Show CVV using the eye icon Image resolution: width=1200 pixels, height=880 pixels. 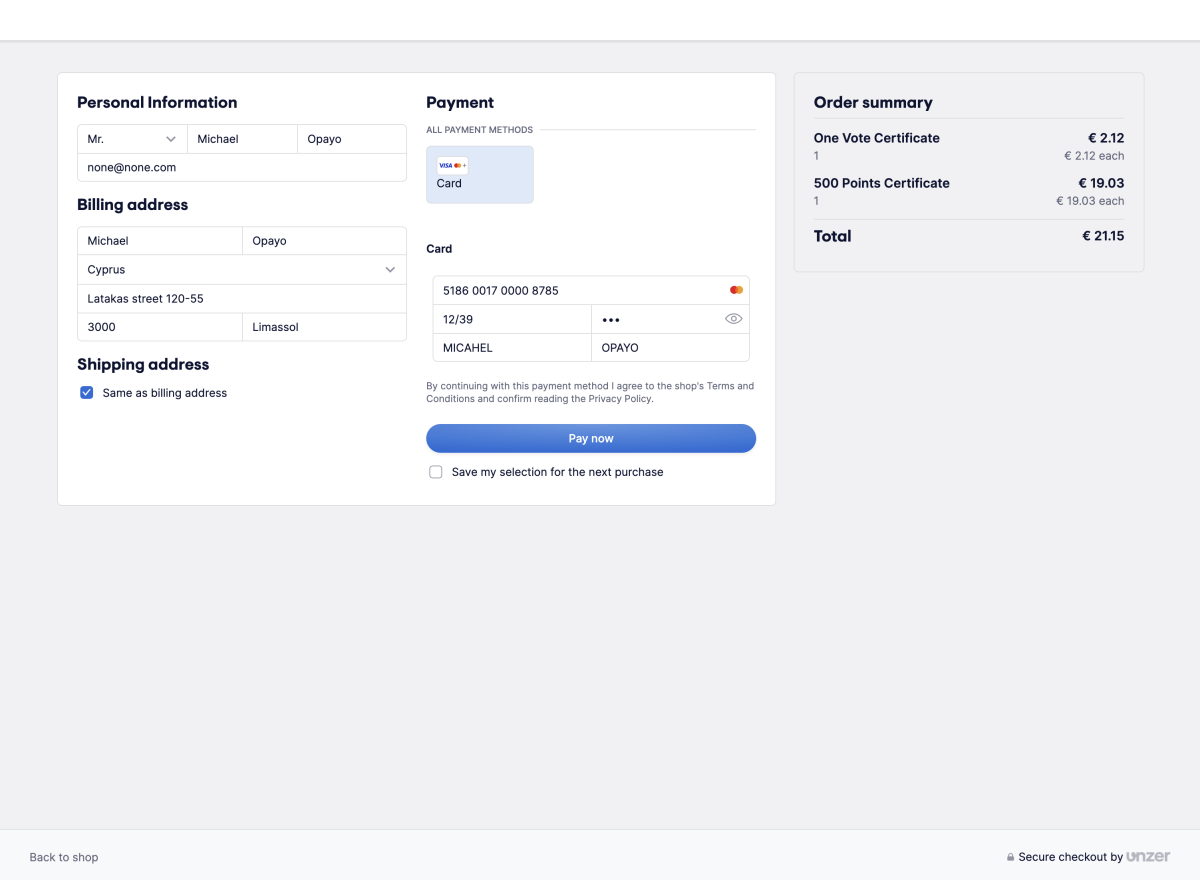733,319
